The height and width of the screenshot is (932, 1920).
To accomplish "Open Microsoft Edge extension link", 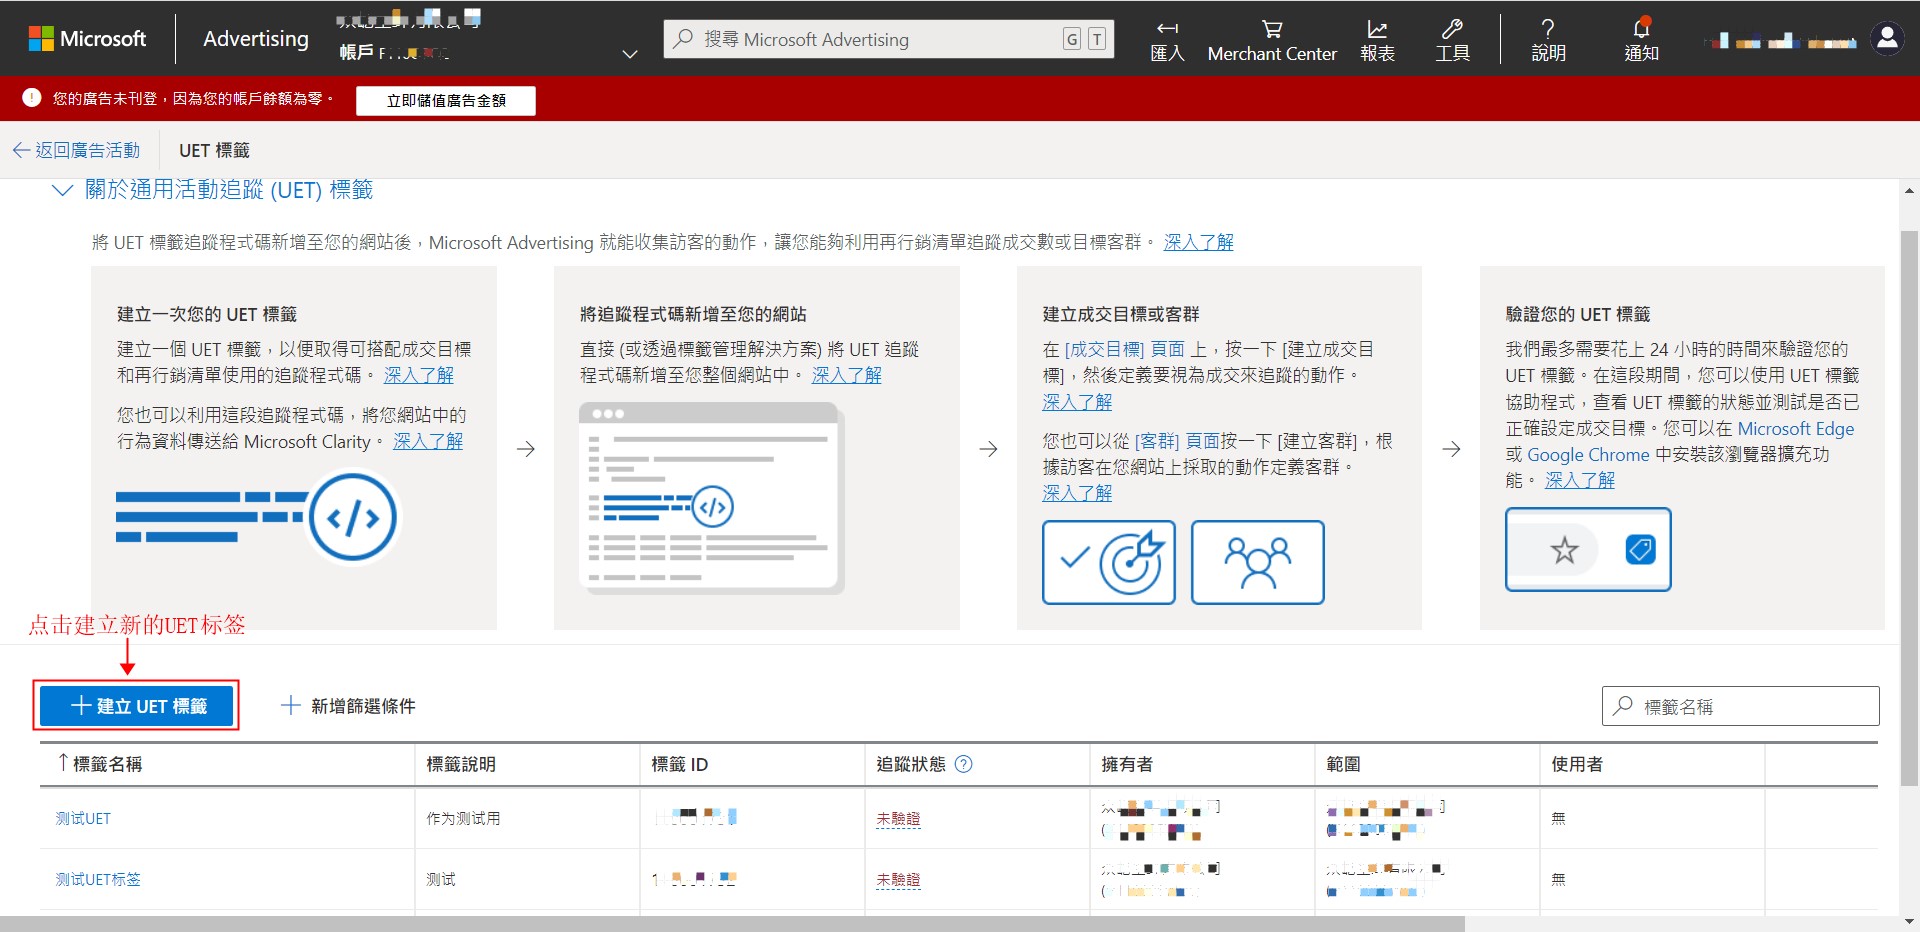I will click(1796, 428).
